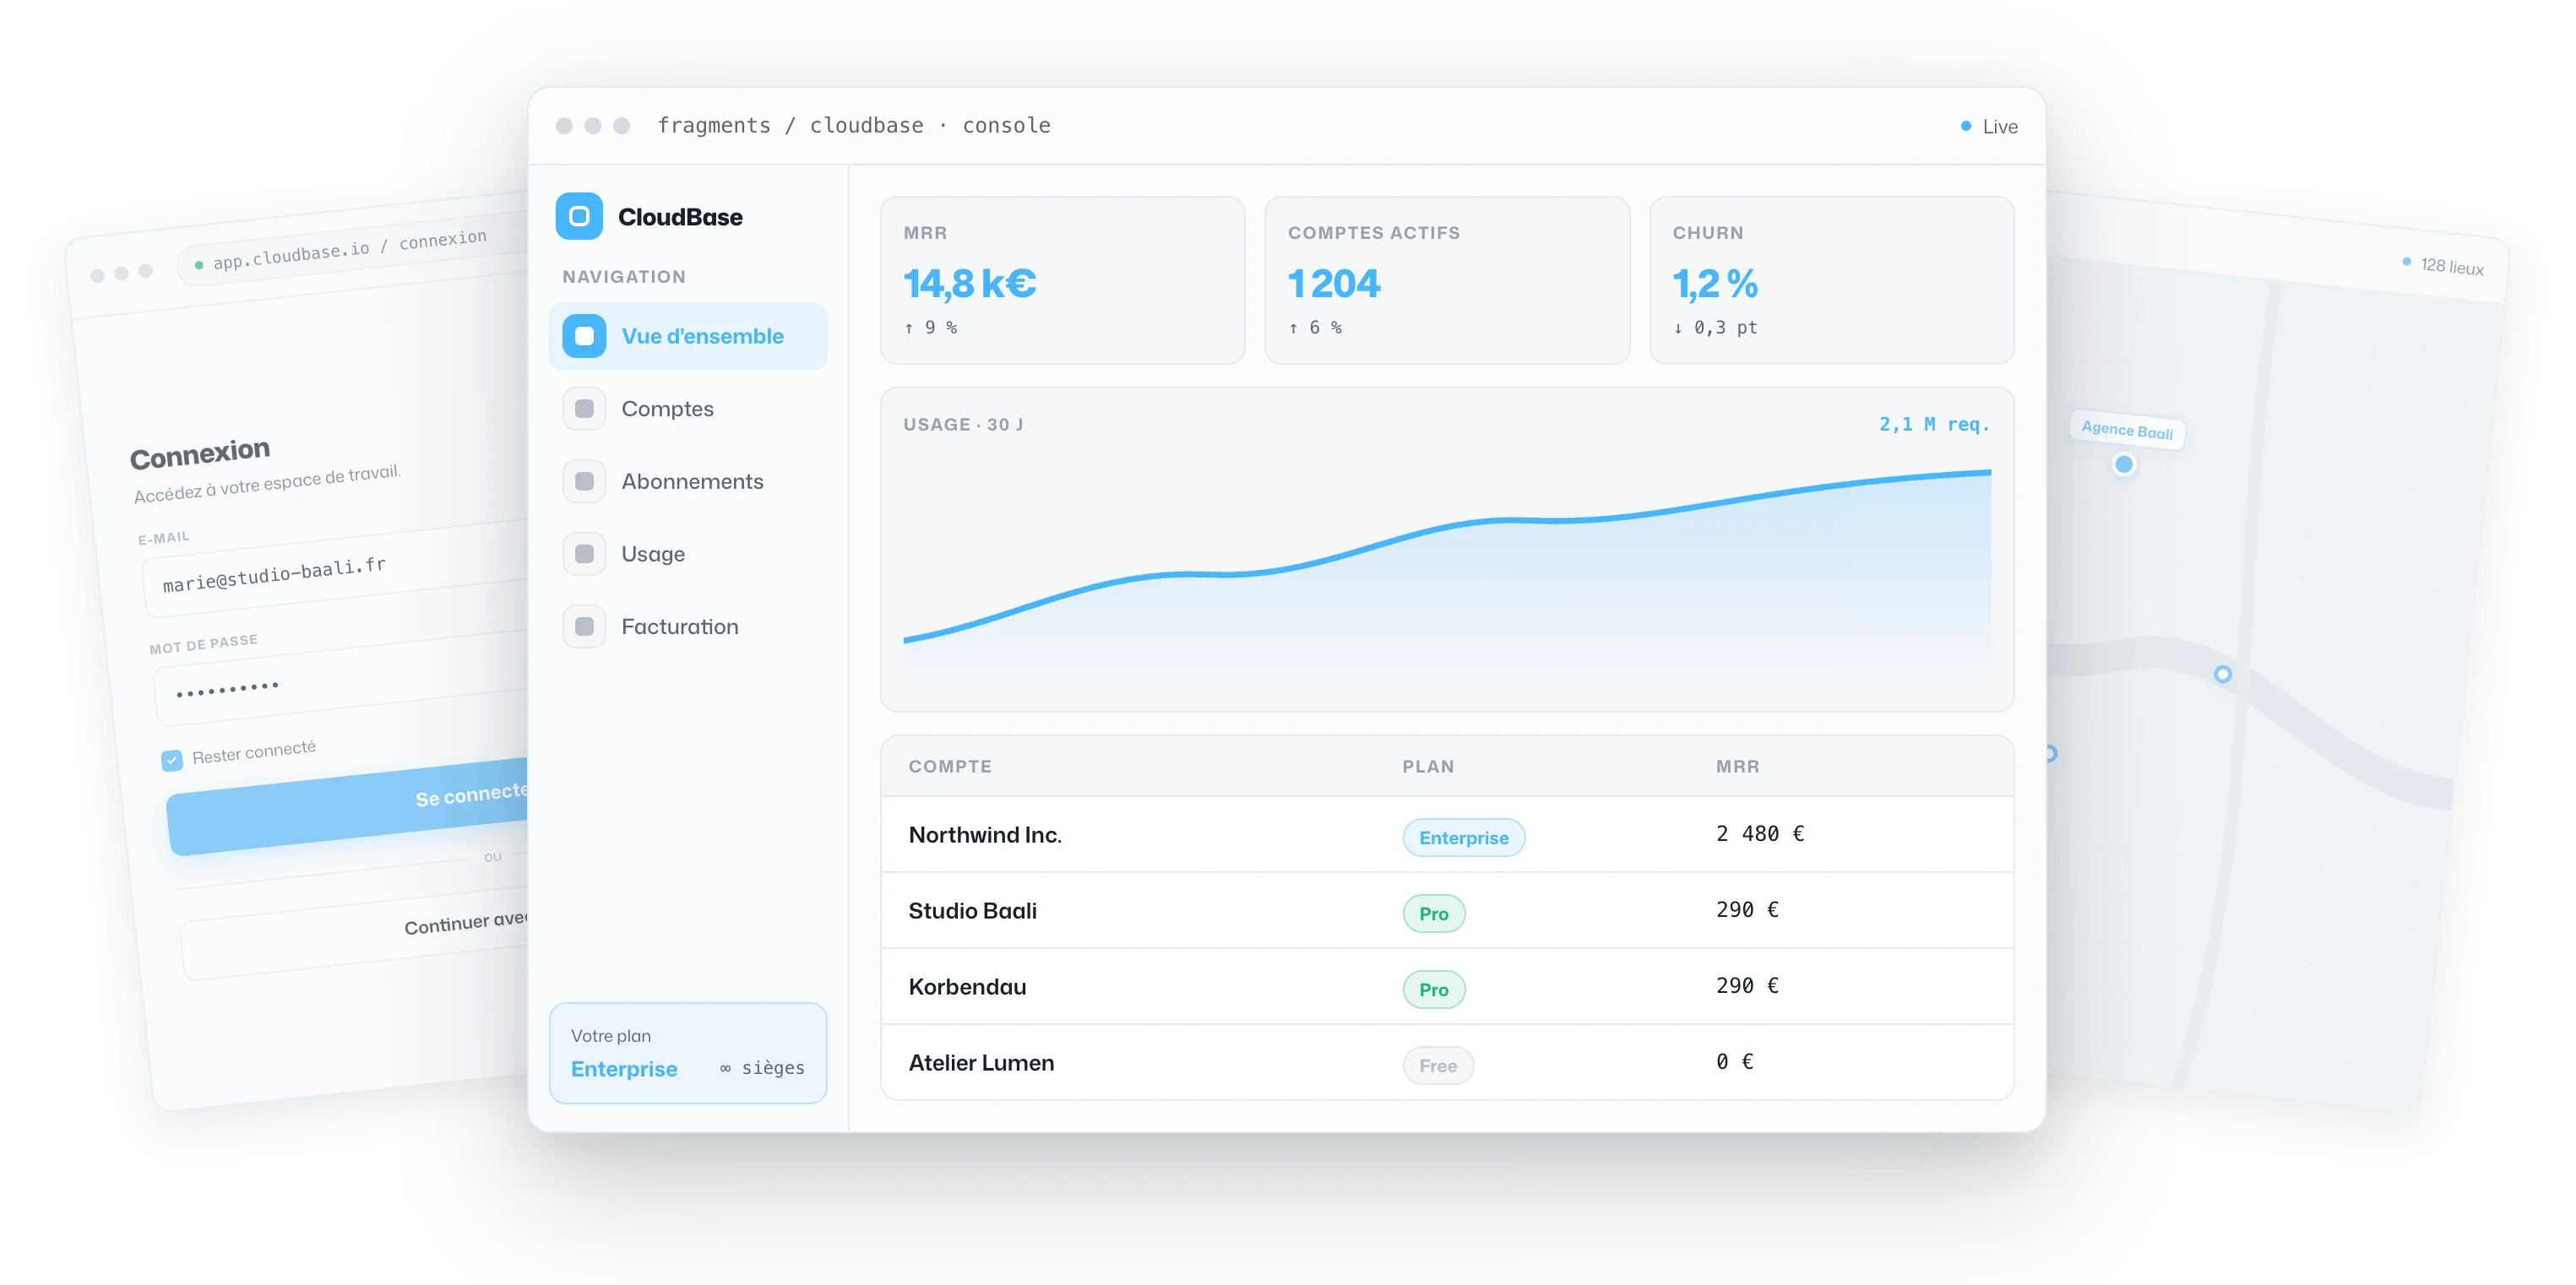The image size is (2576, 1285).
Task: Click the Usage nav icon
Action: 584,554
